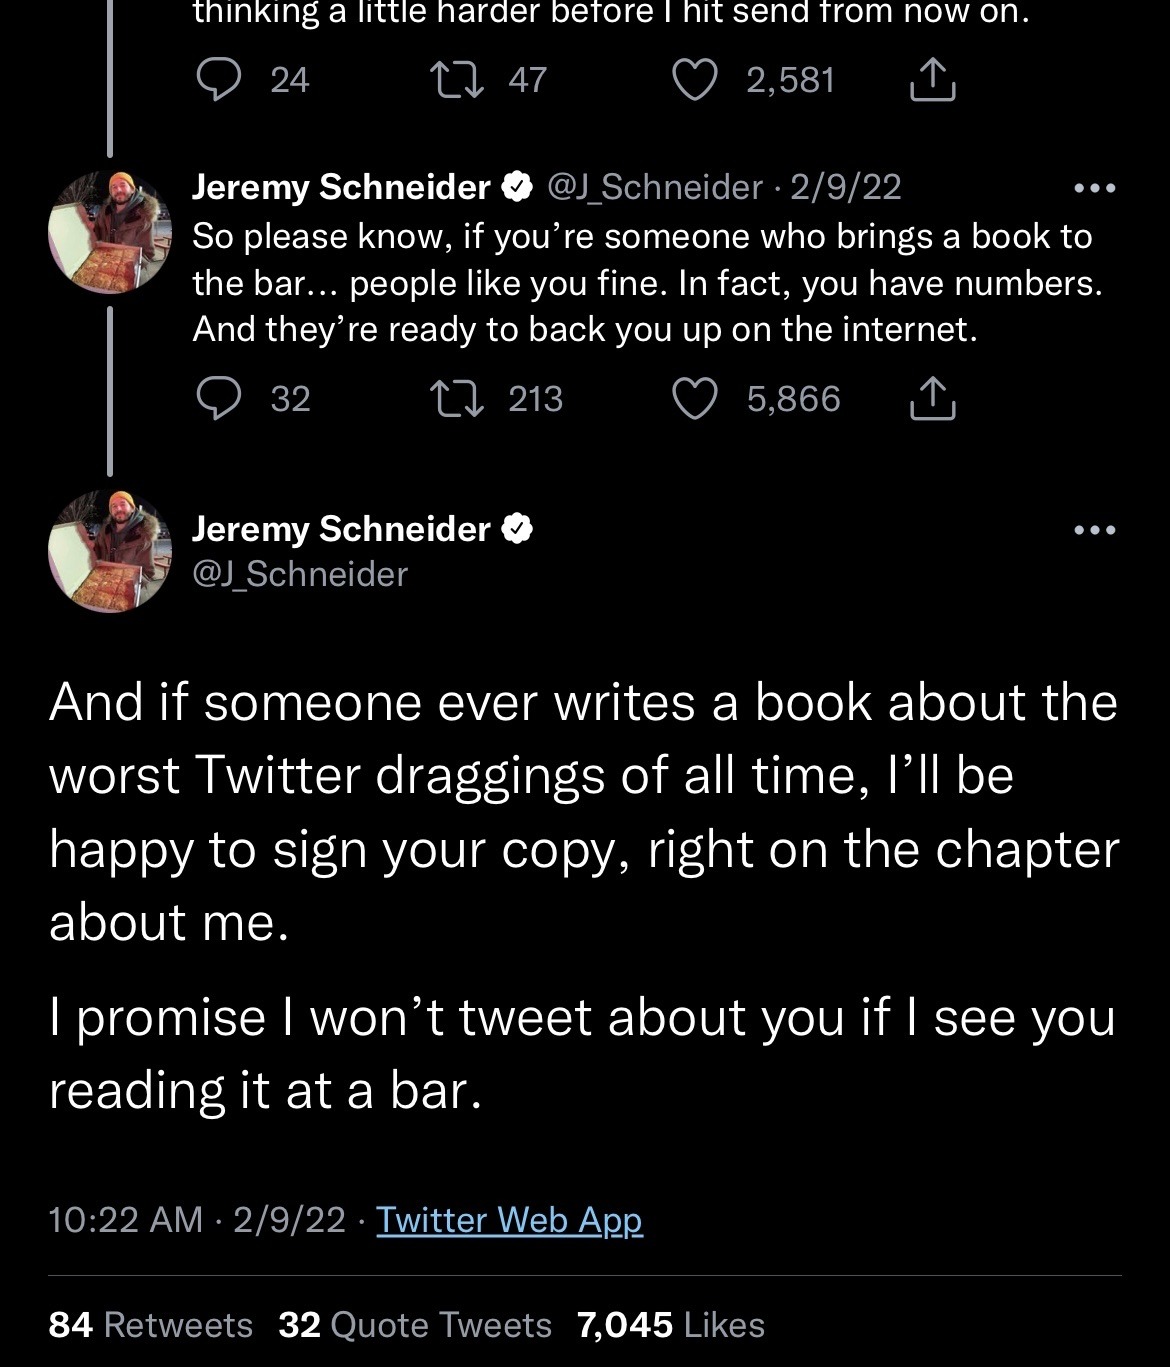
Task: Share the tweet with 2,581 likes
Action: pos(932,80)
